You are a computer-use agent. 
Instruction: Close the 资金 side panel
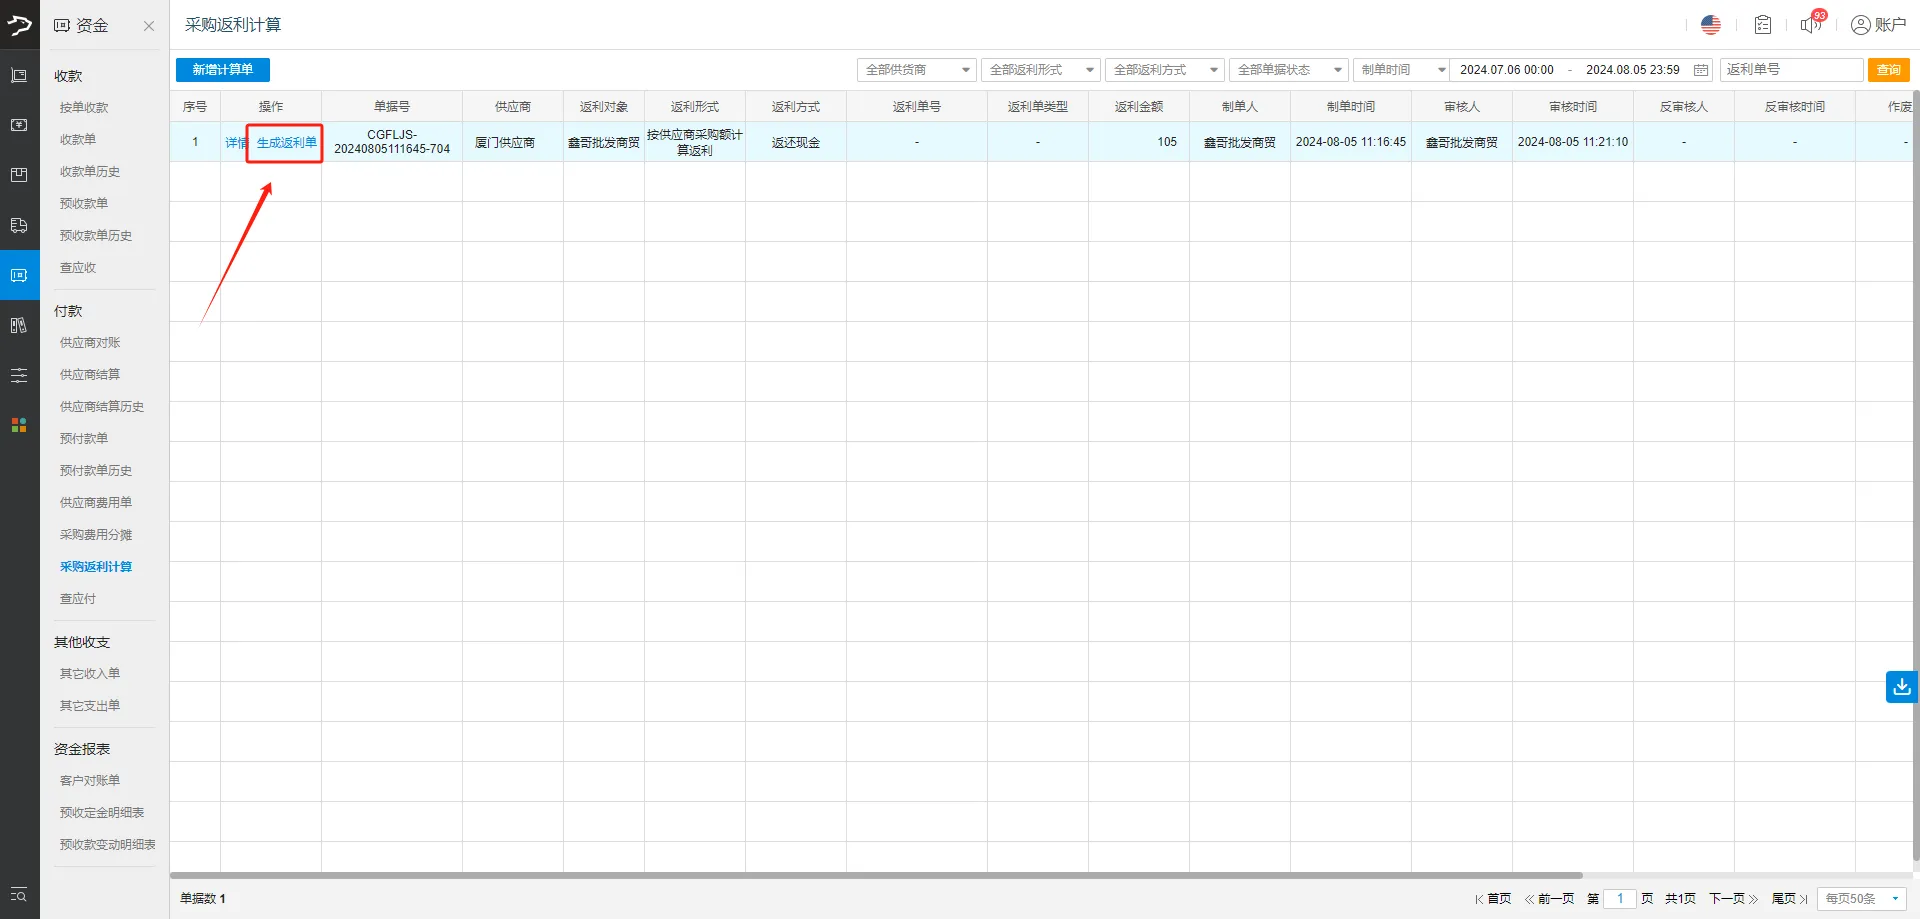click(x=149, y=26)
